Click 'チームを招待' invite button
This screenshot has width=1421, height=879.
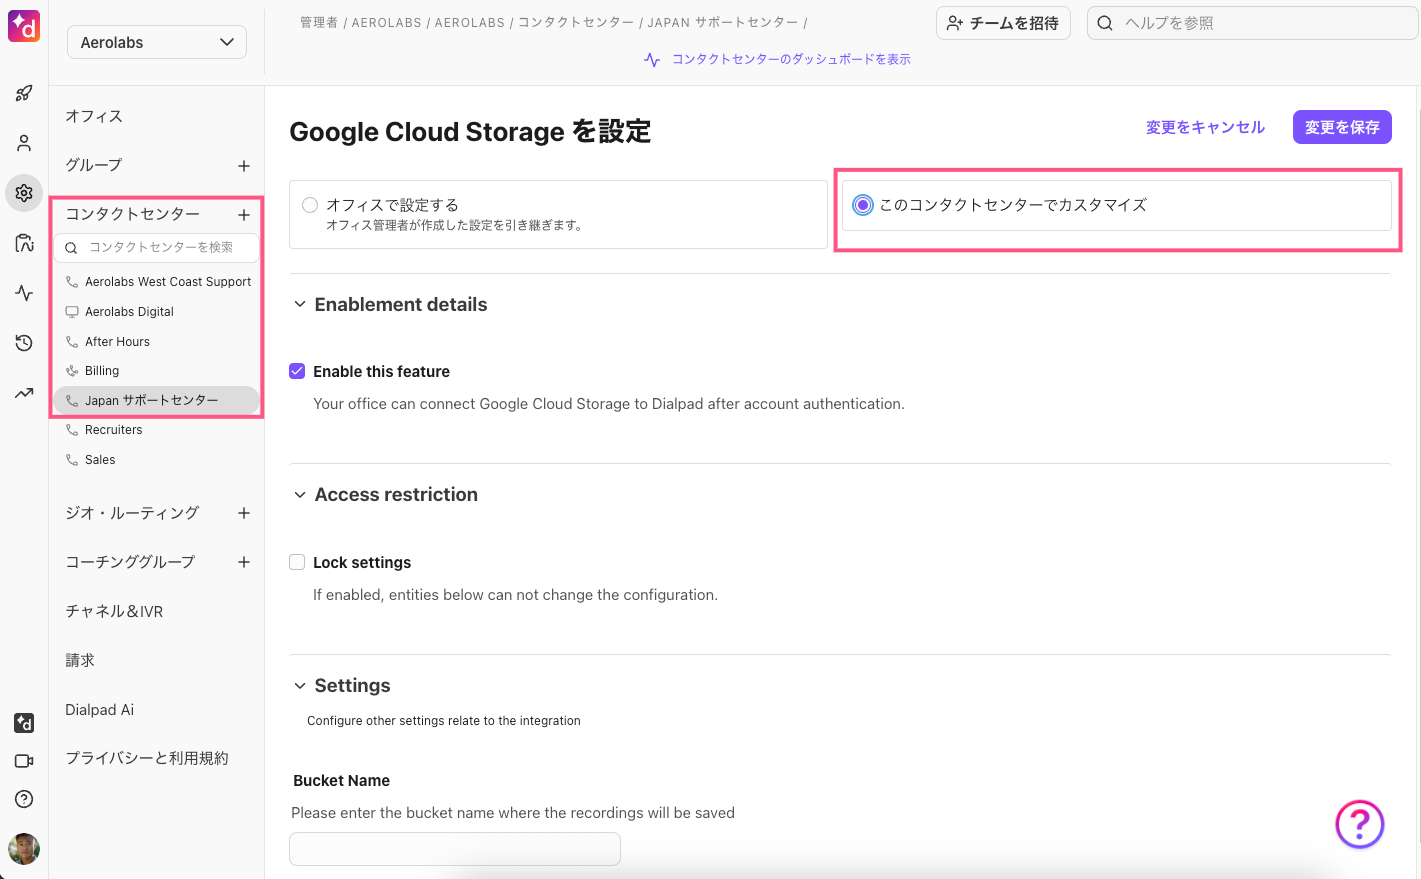[x=1003, y=23]
